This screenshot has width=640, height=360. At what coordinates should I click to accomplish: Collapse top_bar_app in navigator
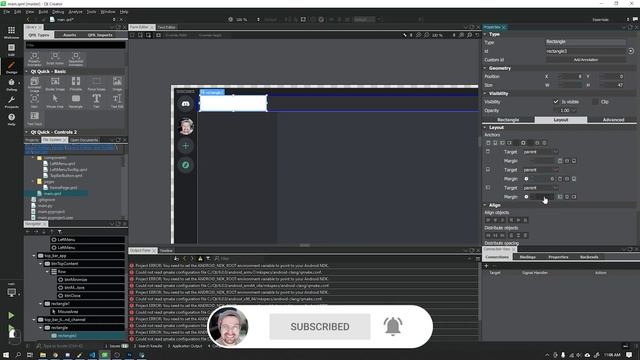coord(34,256)
